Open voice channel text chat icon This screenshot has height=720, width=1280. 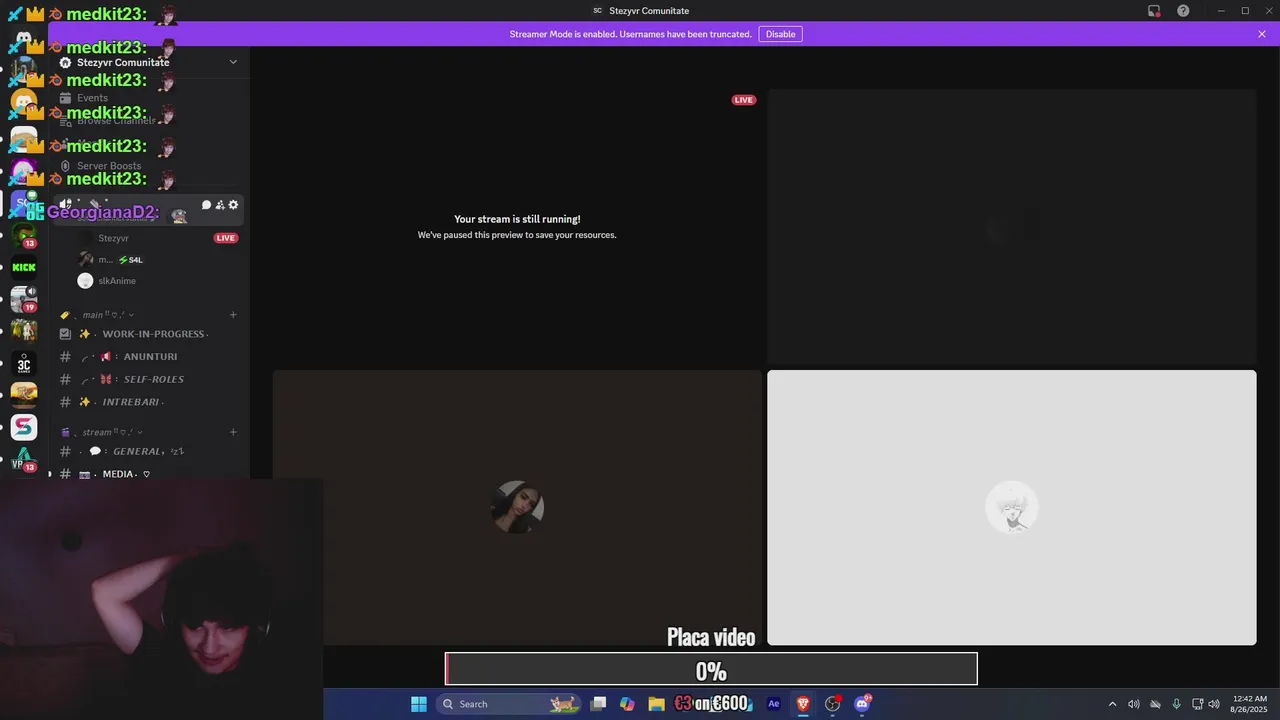click(206, 205)
